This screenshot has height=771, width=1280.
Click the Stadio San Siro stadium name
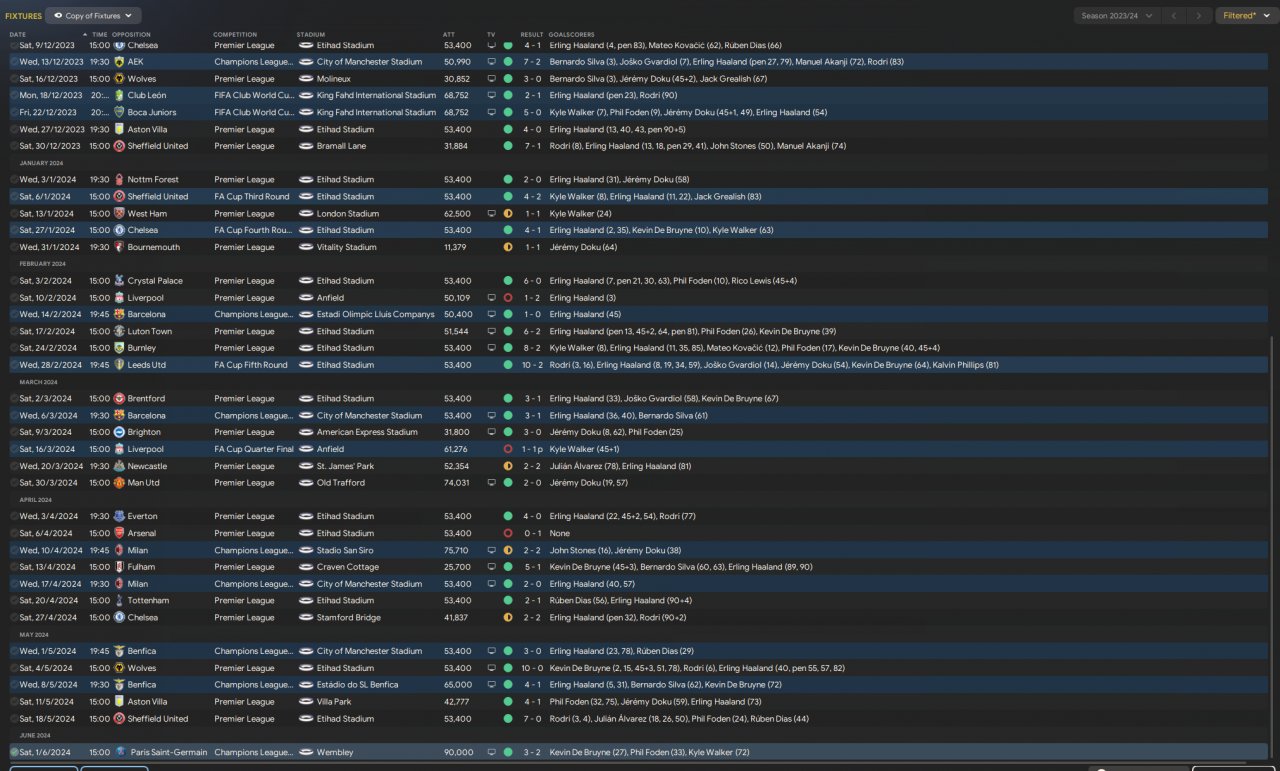point(345,550)
